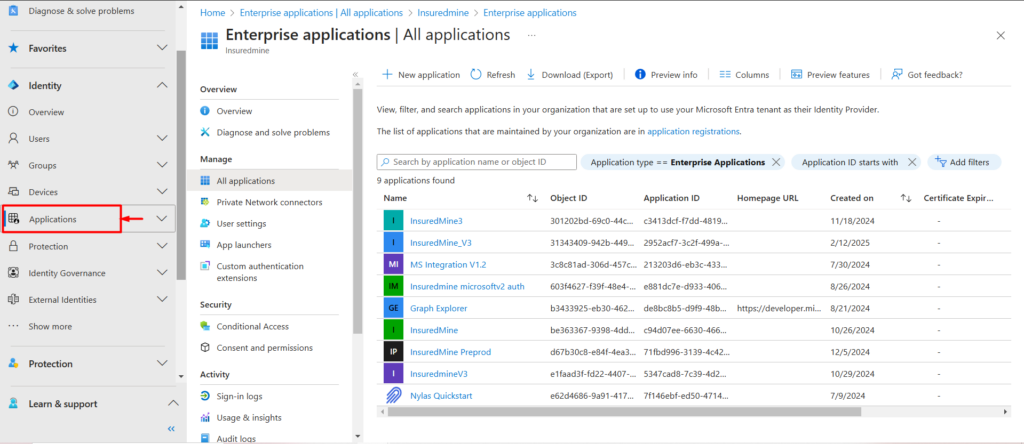Click the Consent and permissions cube icon
This screenshot has width=1024, height=444.
click(x=205, y=348)
